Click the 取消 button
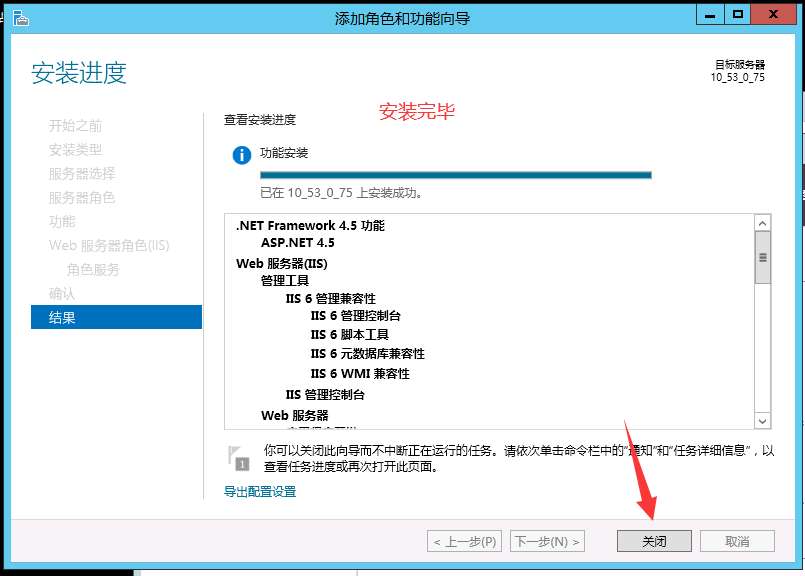This screenshot has height=576, width=805. coord(736,540)
